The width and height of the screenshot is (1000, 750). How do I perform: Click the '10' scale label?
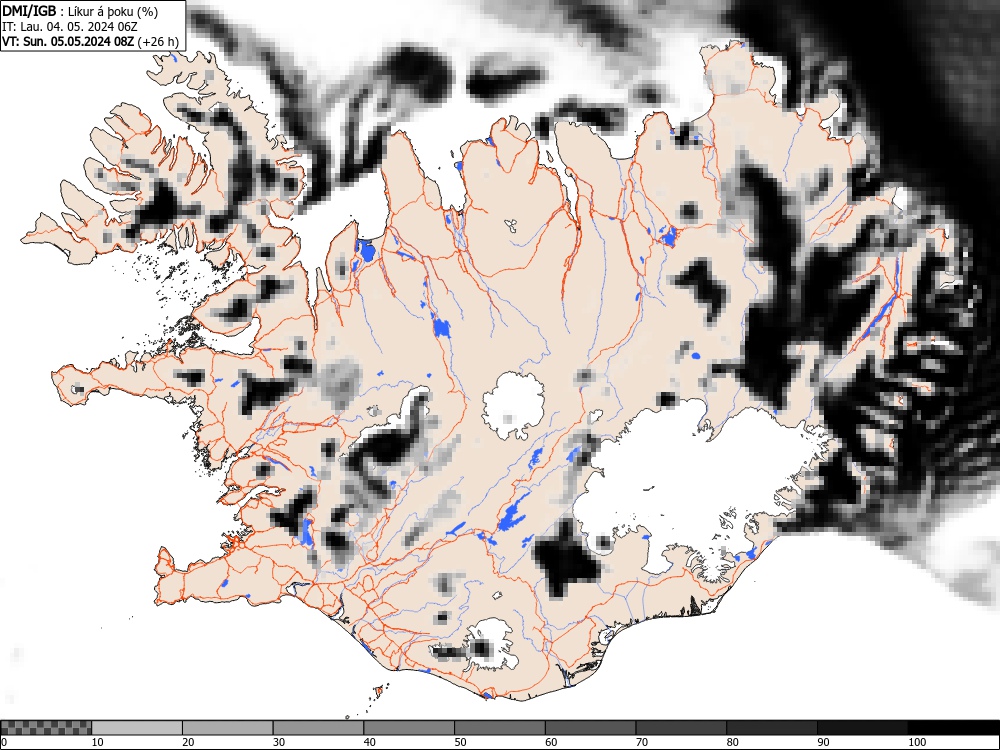tap(98, 742)
